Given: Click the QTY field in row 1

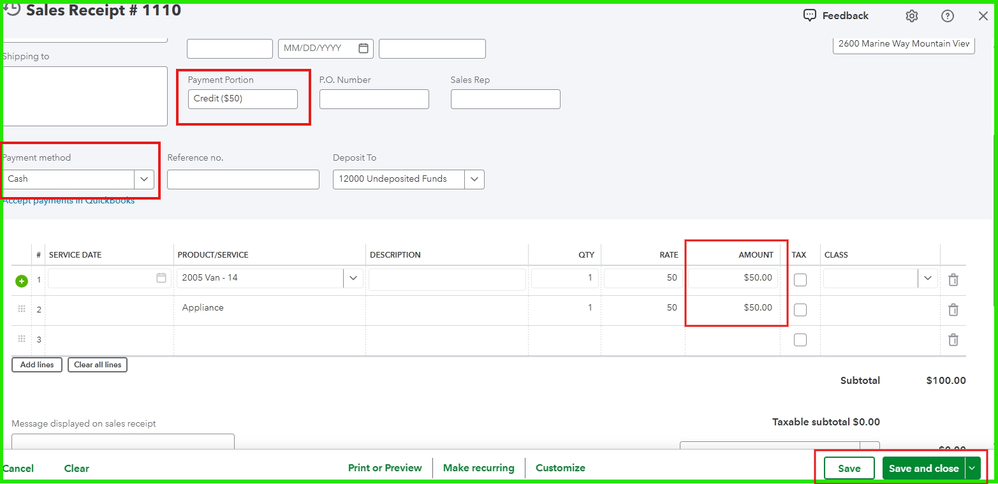Looking at the screenshot, I should pos(565,278).
